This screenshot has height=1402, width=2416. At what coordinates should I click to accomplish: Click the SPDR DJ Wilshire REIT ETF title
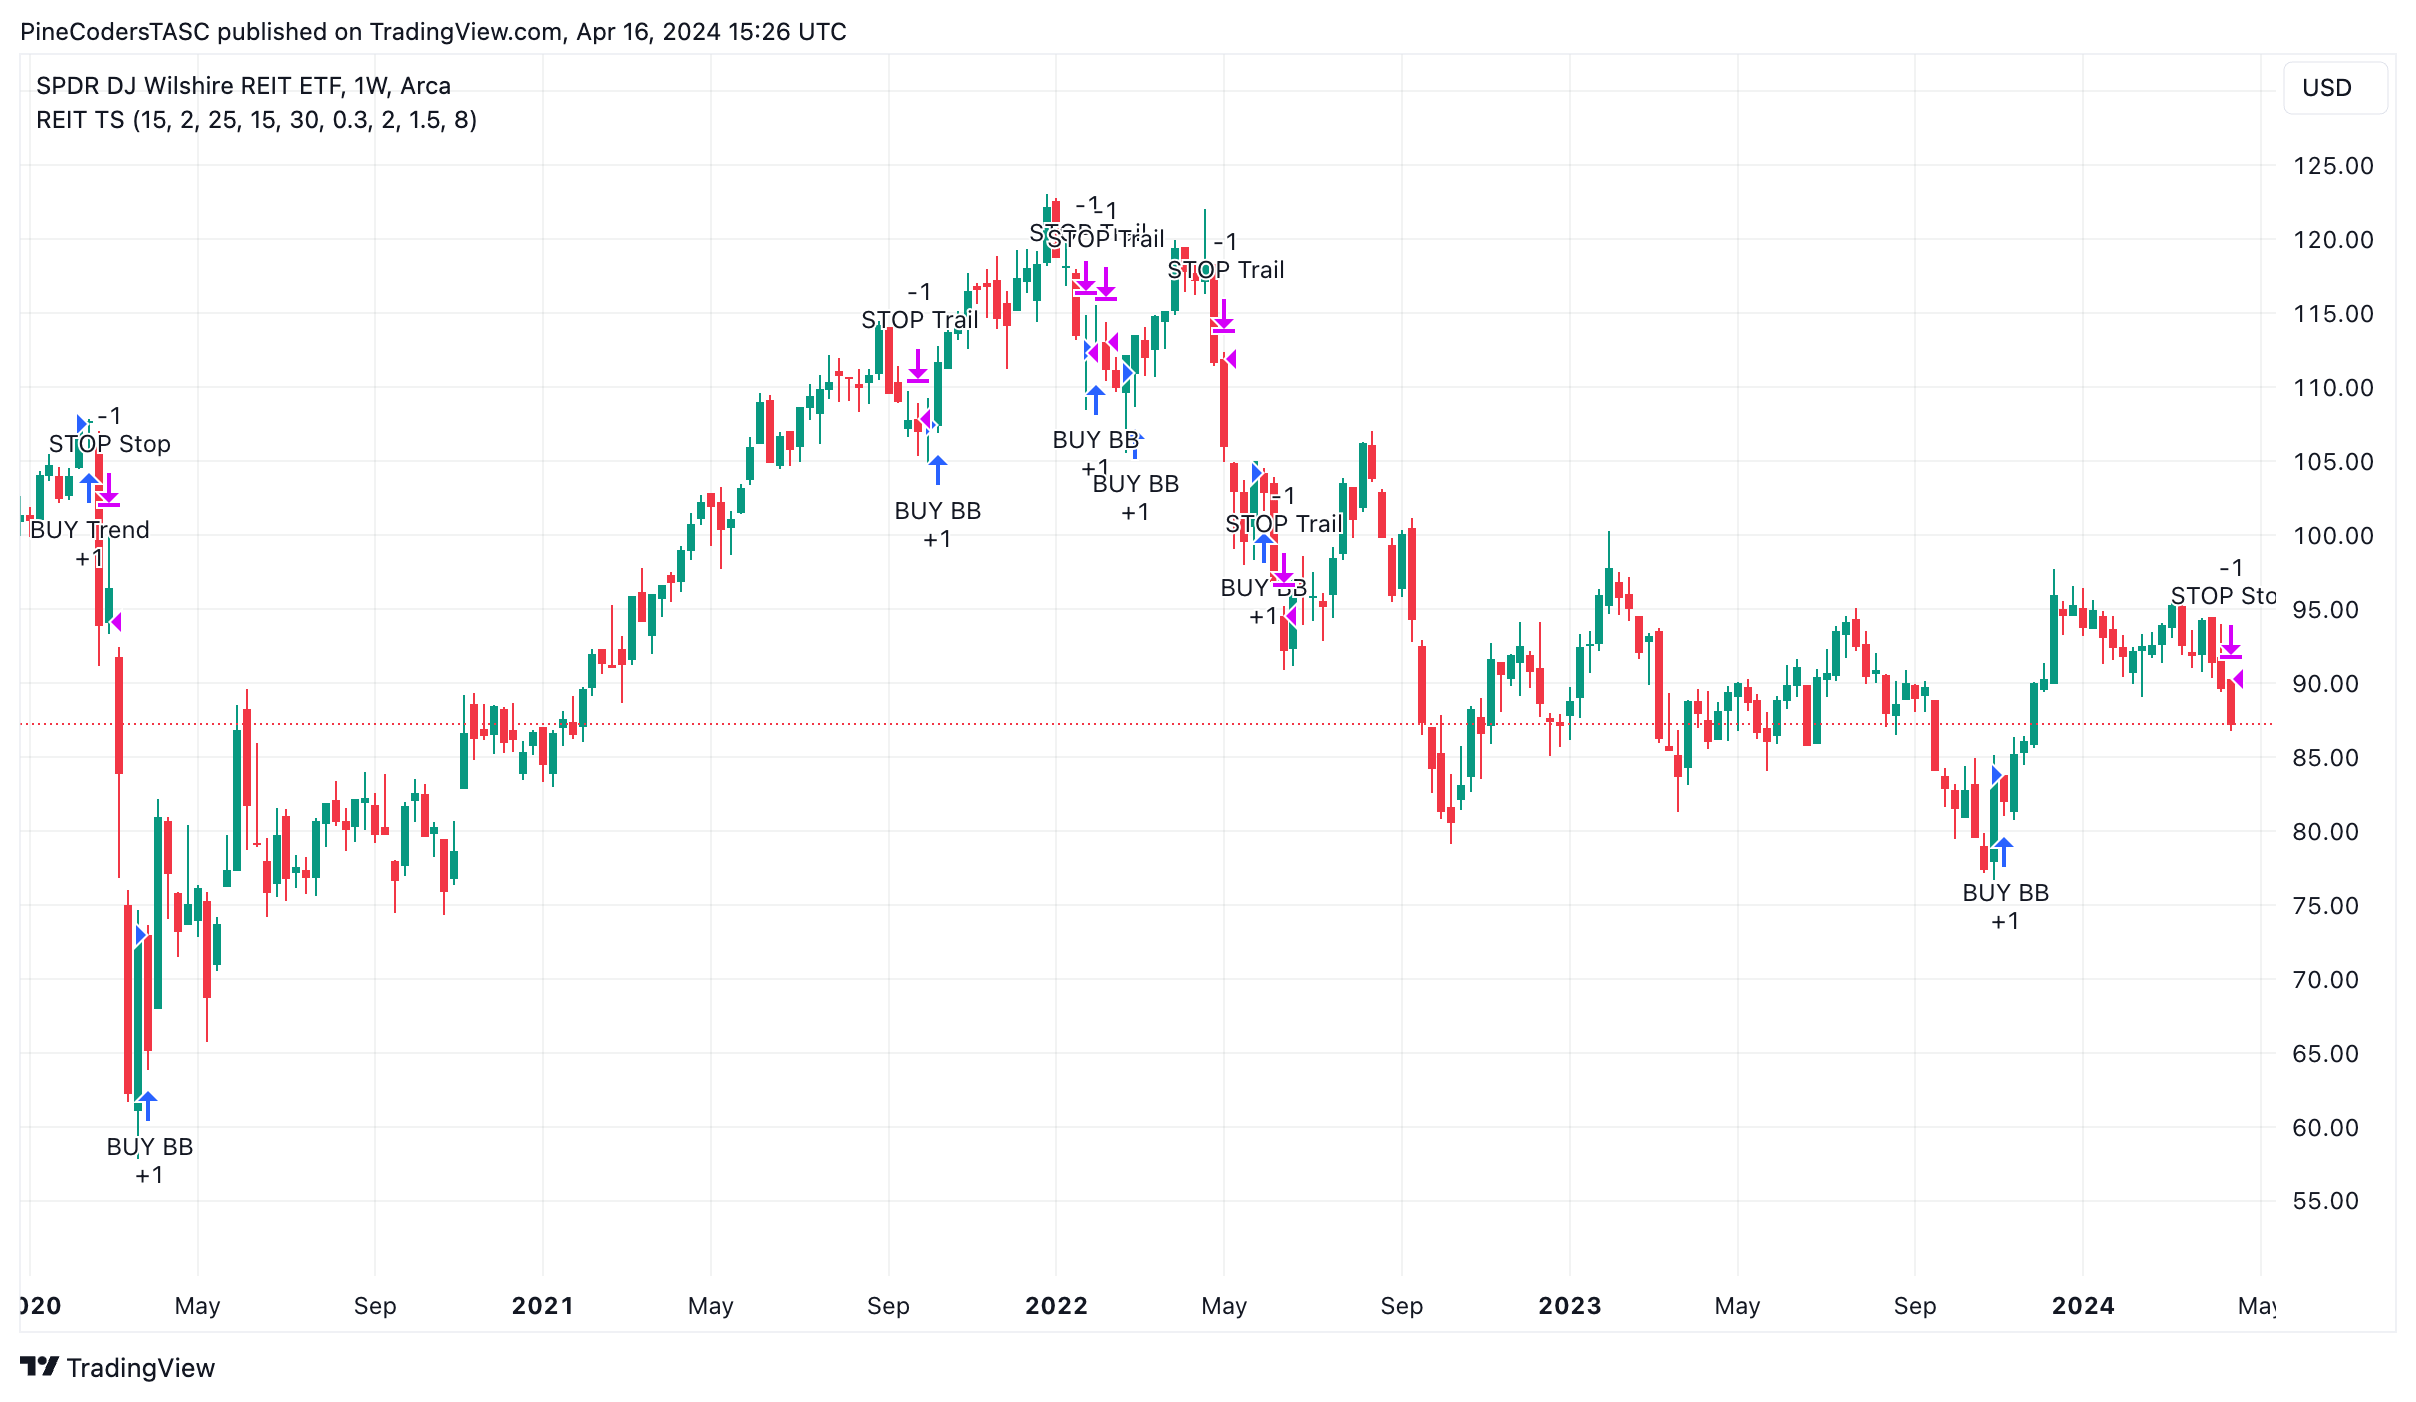(x=244, y=86)
